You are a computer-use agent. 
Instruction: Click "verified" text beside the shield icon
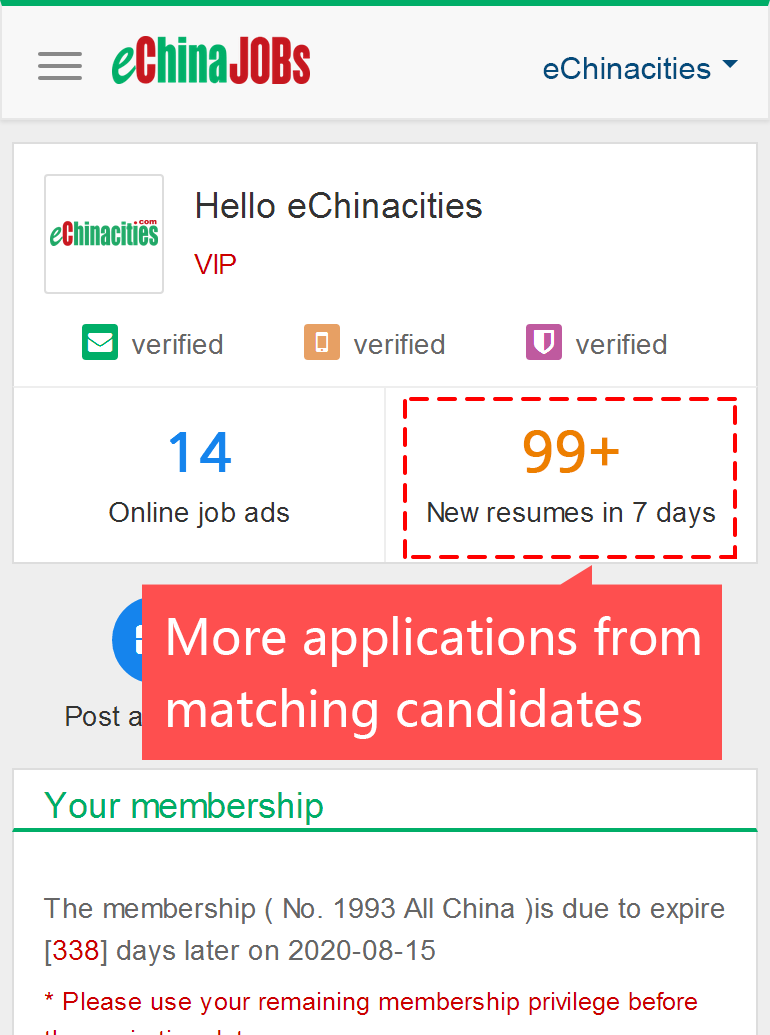621,345
